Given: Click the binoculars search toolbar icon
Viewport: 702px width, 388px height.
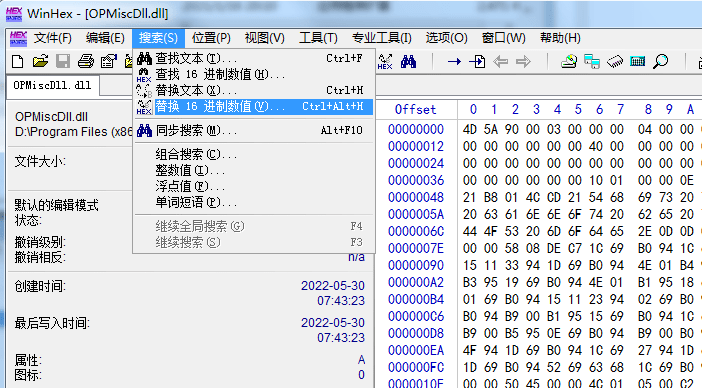Looking at the screenshot, I should [408, 61].
